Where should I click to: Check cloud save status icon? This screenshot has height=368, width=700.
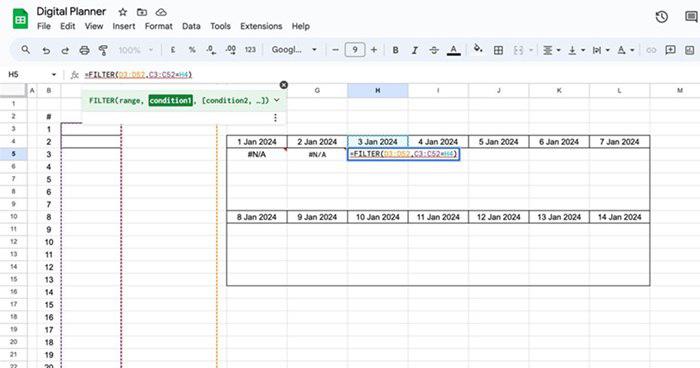pyautogui.click(x=161, y=12)
